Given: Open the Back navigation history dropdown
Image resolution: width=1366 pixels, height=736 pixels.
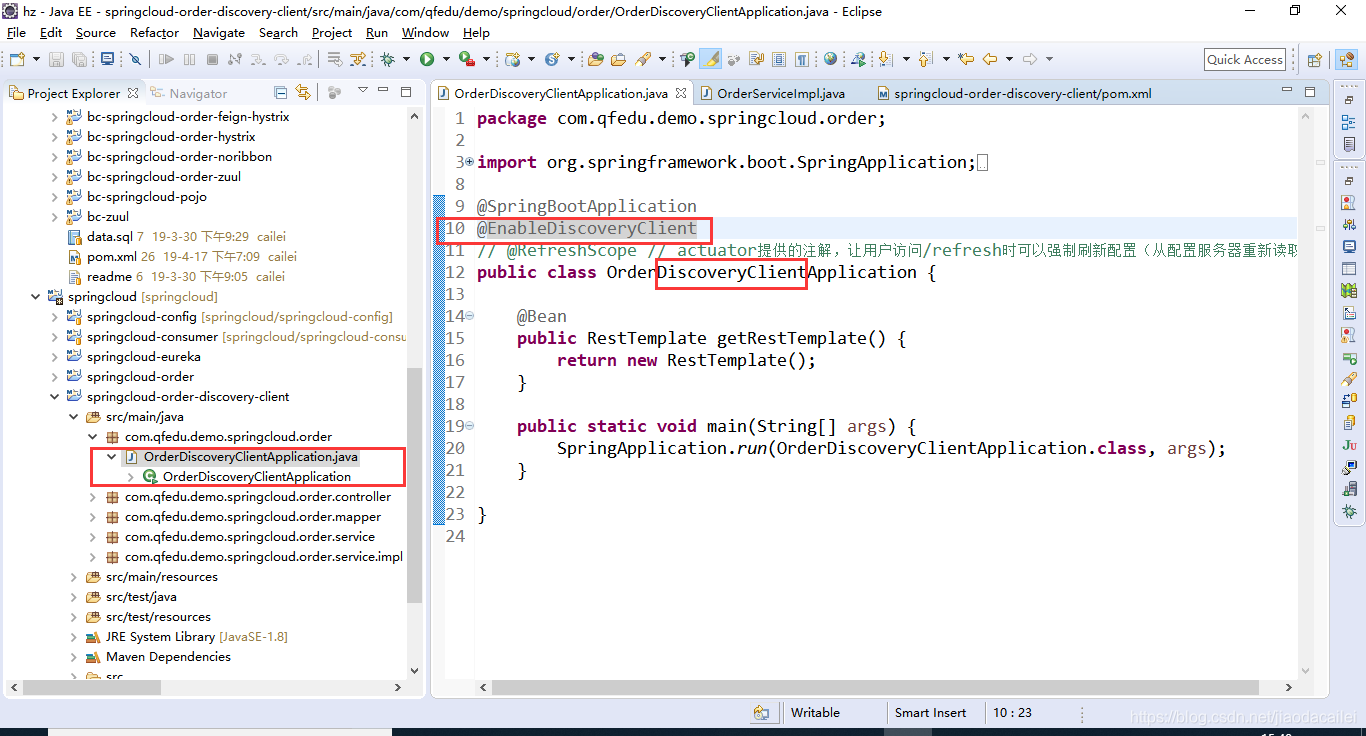Looking at the screenshot, I should tap(1008, 60).
